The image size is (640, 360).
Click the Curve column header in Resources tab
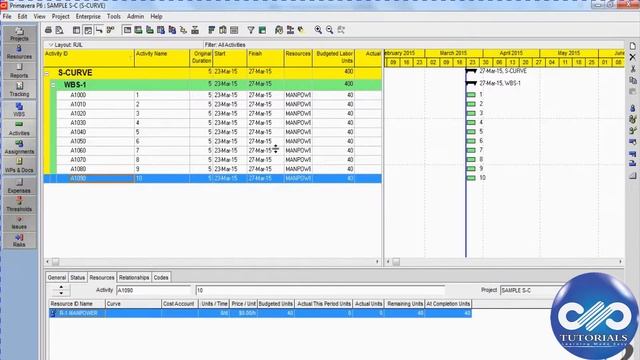(x=133, y=304)
